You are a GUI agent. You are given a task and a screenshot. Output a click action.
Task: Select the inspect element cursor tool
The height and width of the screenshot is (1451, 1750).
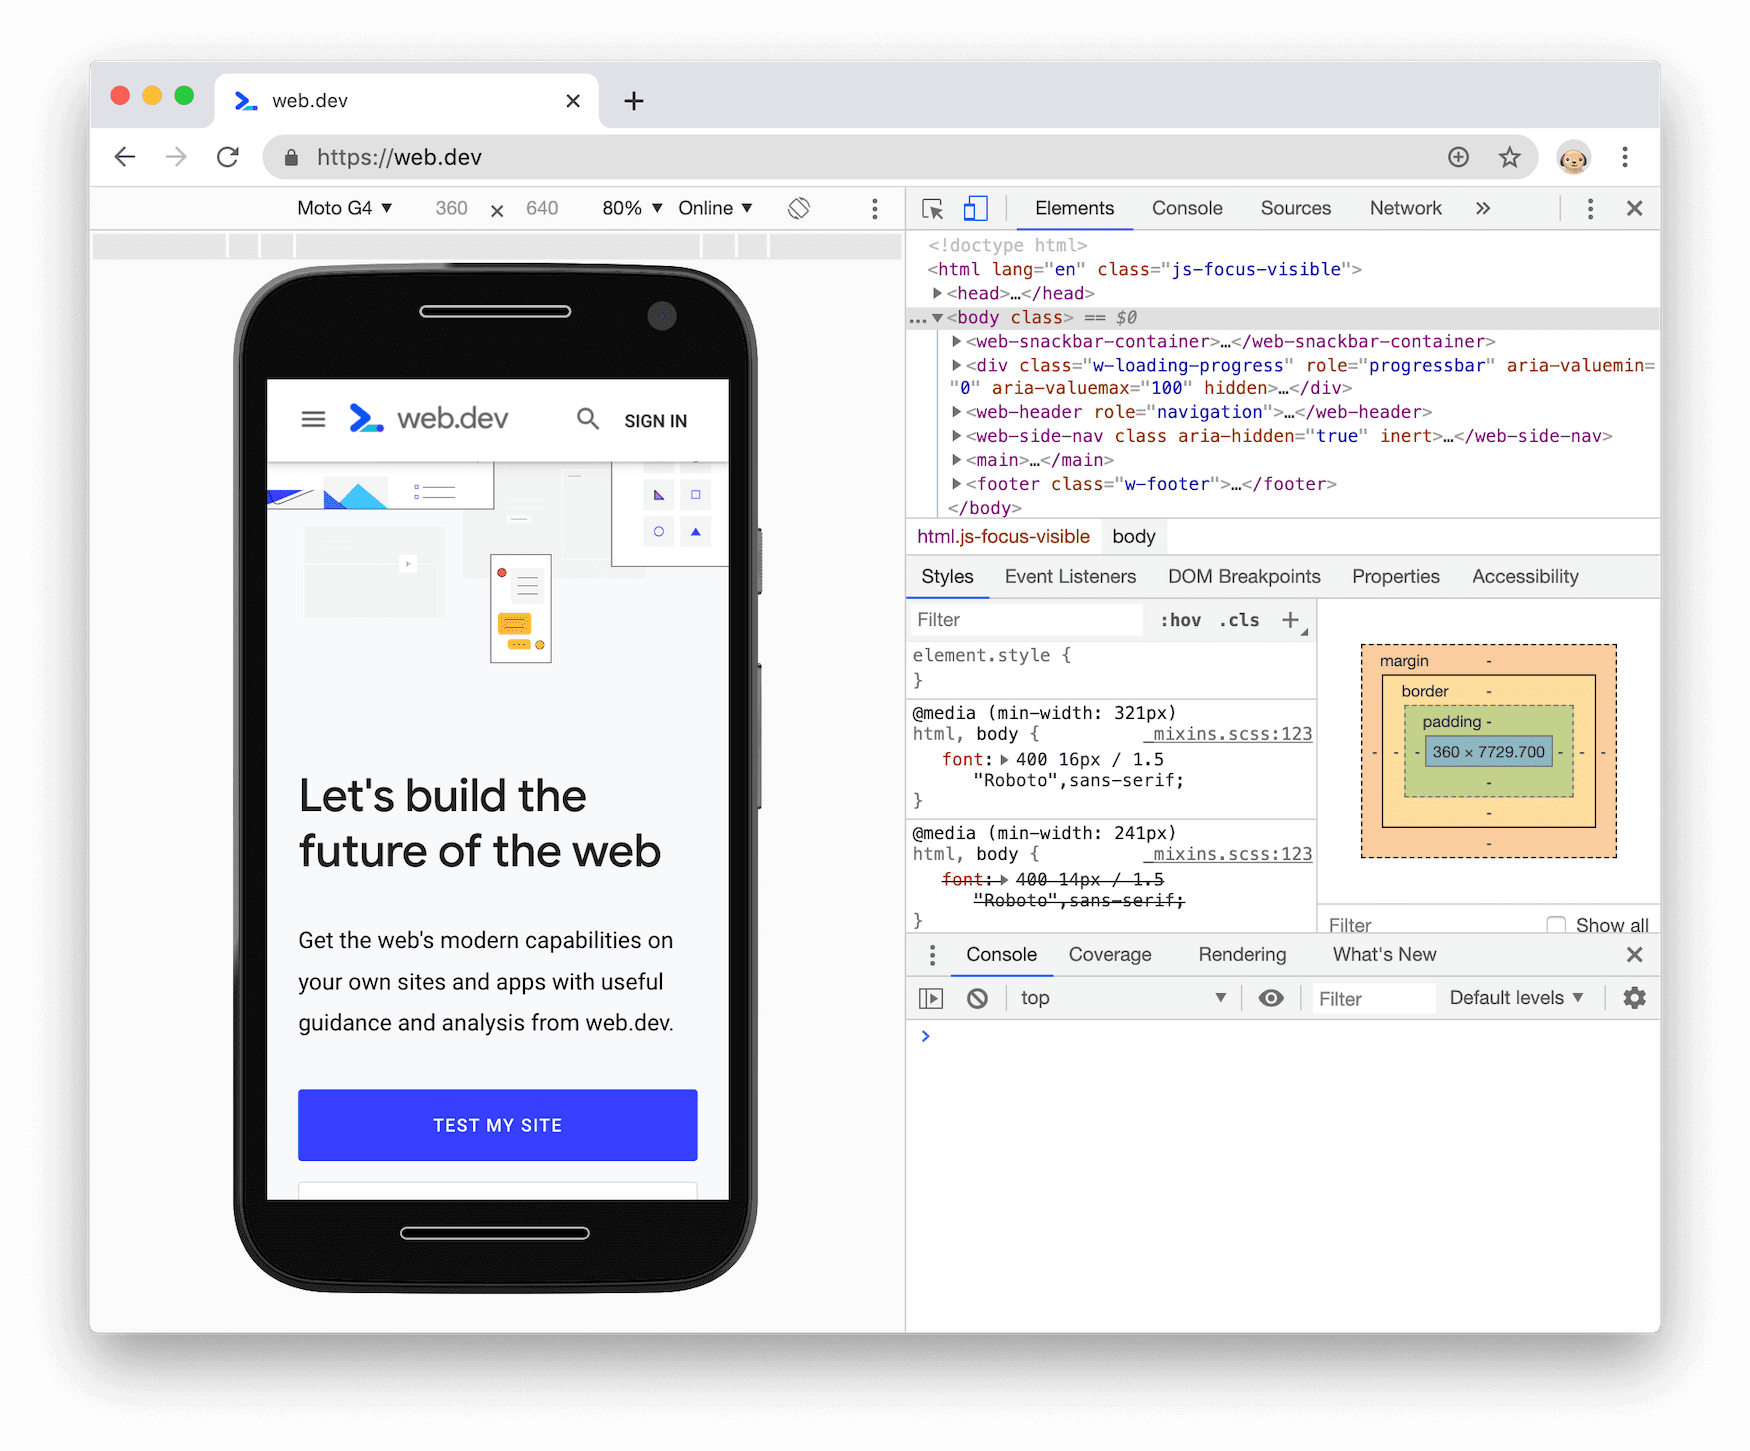click(931, 208)
